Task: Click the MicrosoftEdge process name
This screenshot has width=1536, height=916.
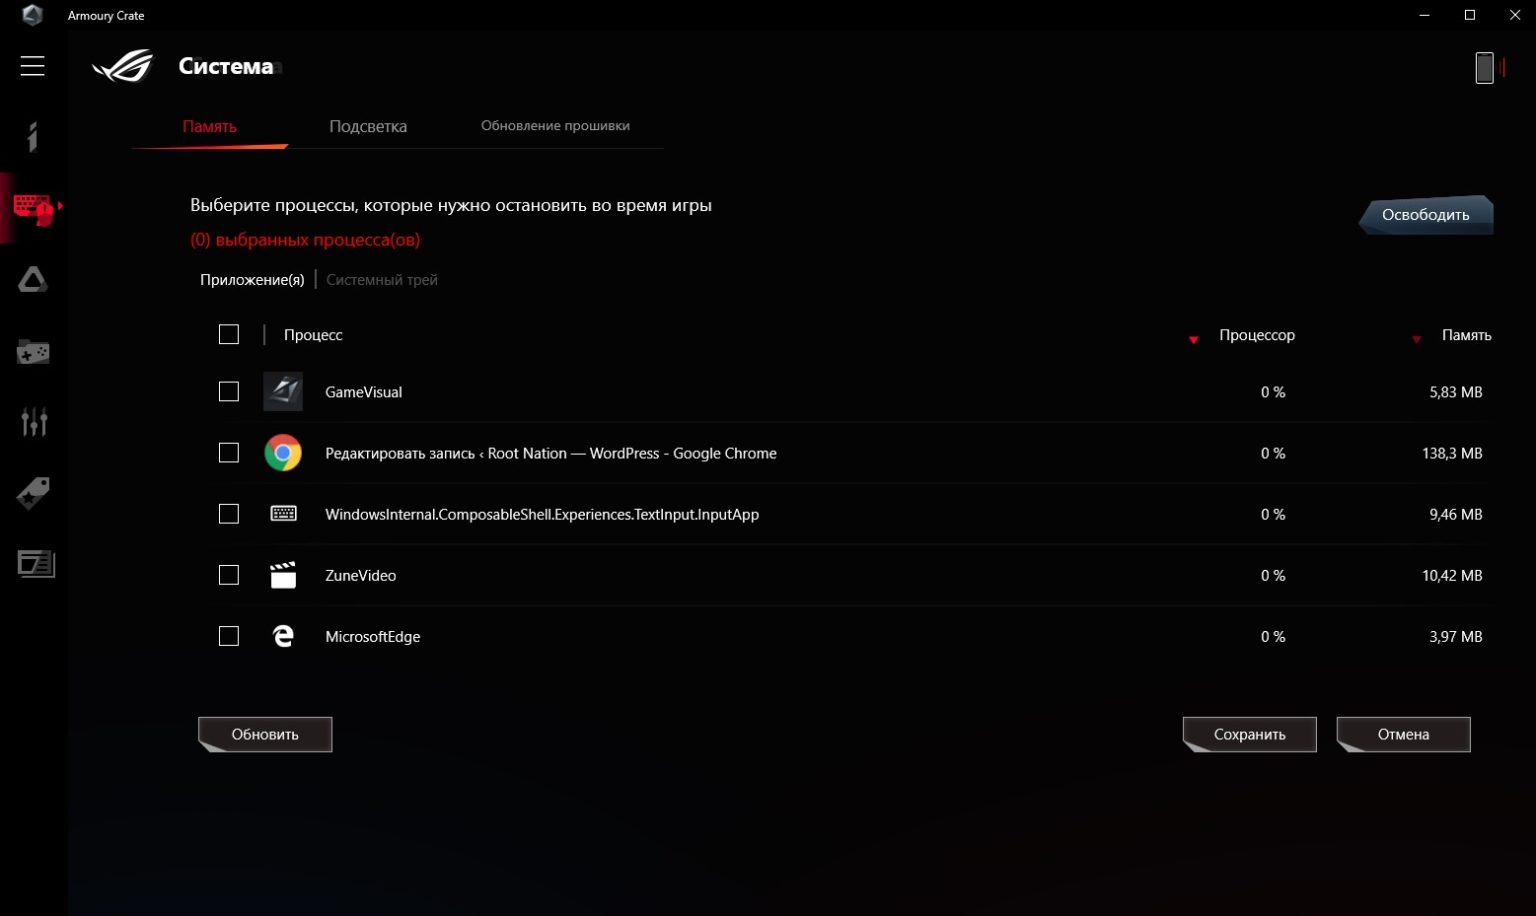Action: pos(373,636)
